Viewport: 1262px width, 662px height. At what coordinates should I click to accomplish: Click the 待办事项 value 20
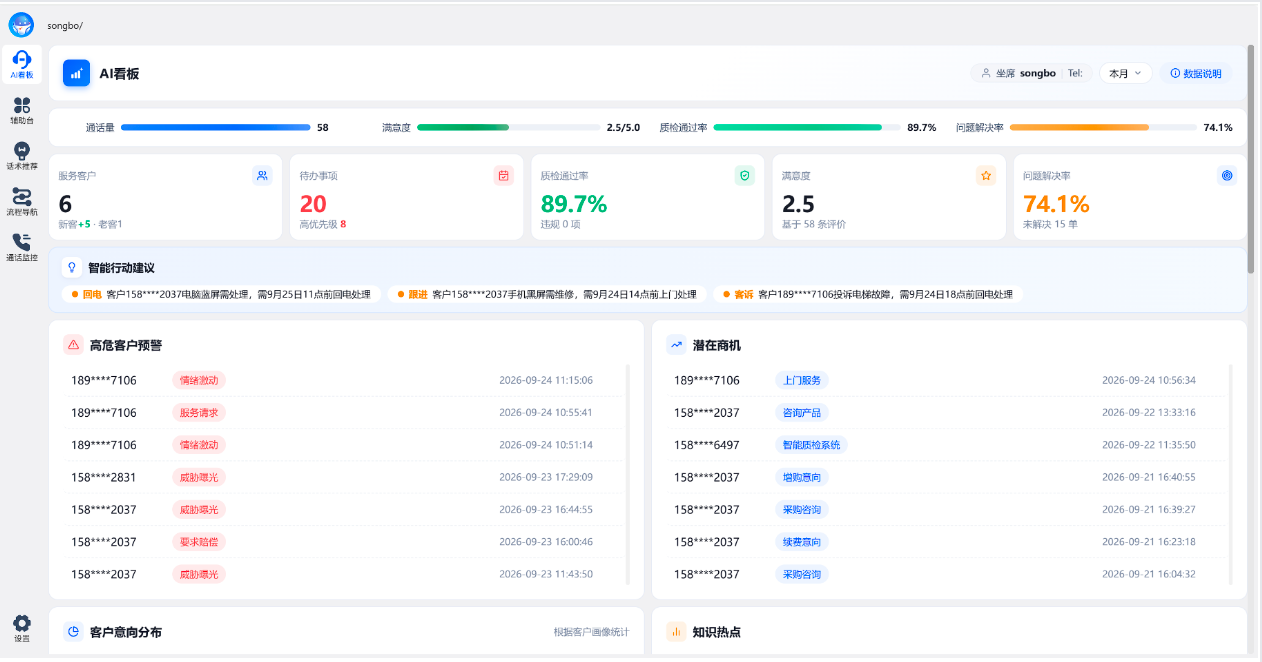click(313, 204)
